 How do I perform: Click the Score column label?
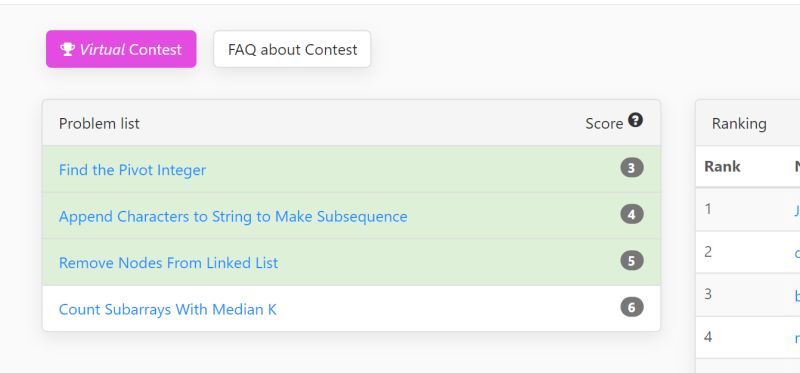[x=604, y=123]
